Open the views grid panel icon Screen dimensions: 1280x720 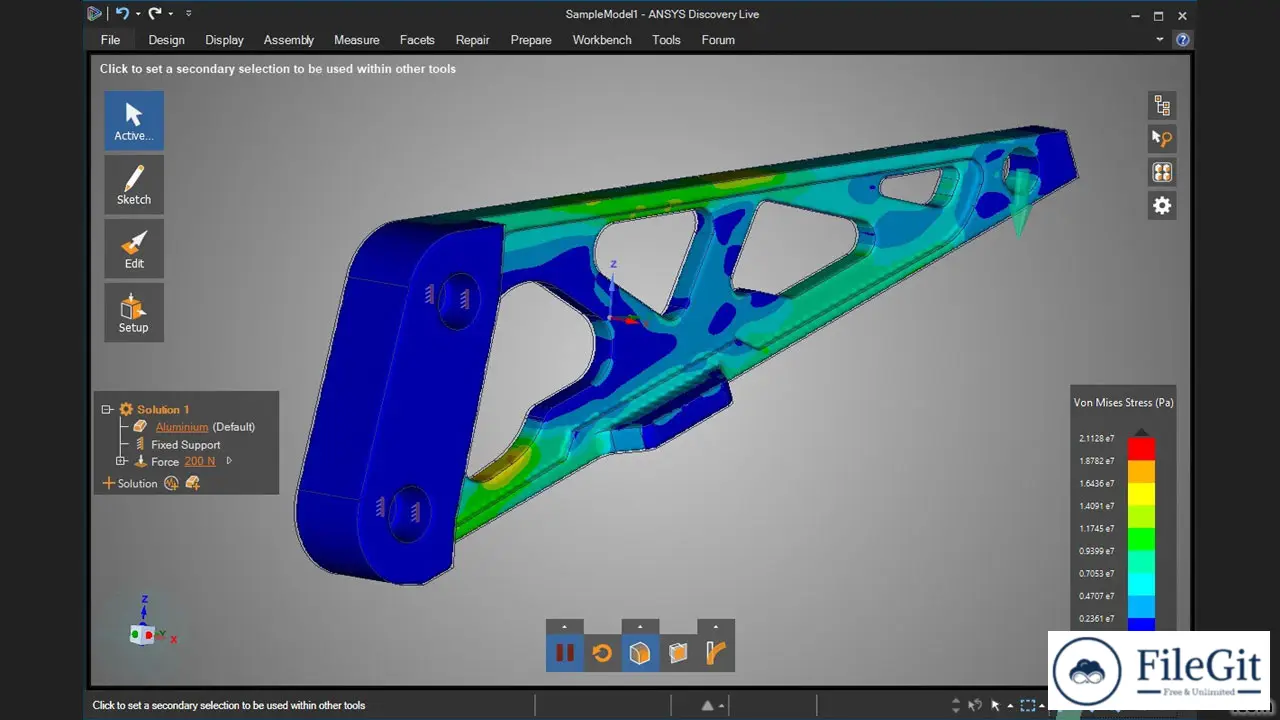pyautogui.click(x=1162, y=172)
